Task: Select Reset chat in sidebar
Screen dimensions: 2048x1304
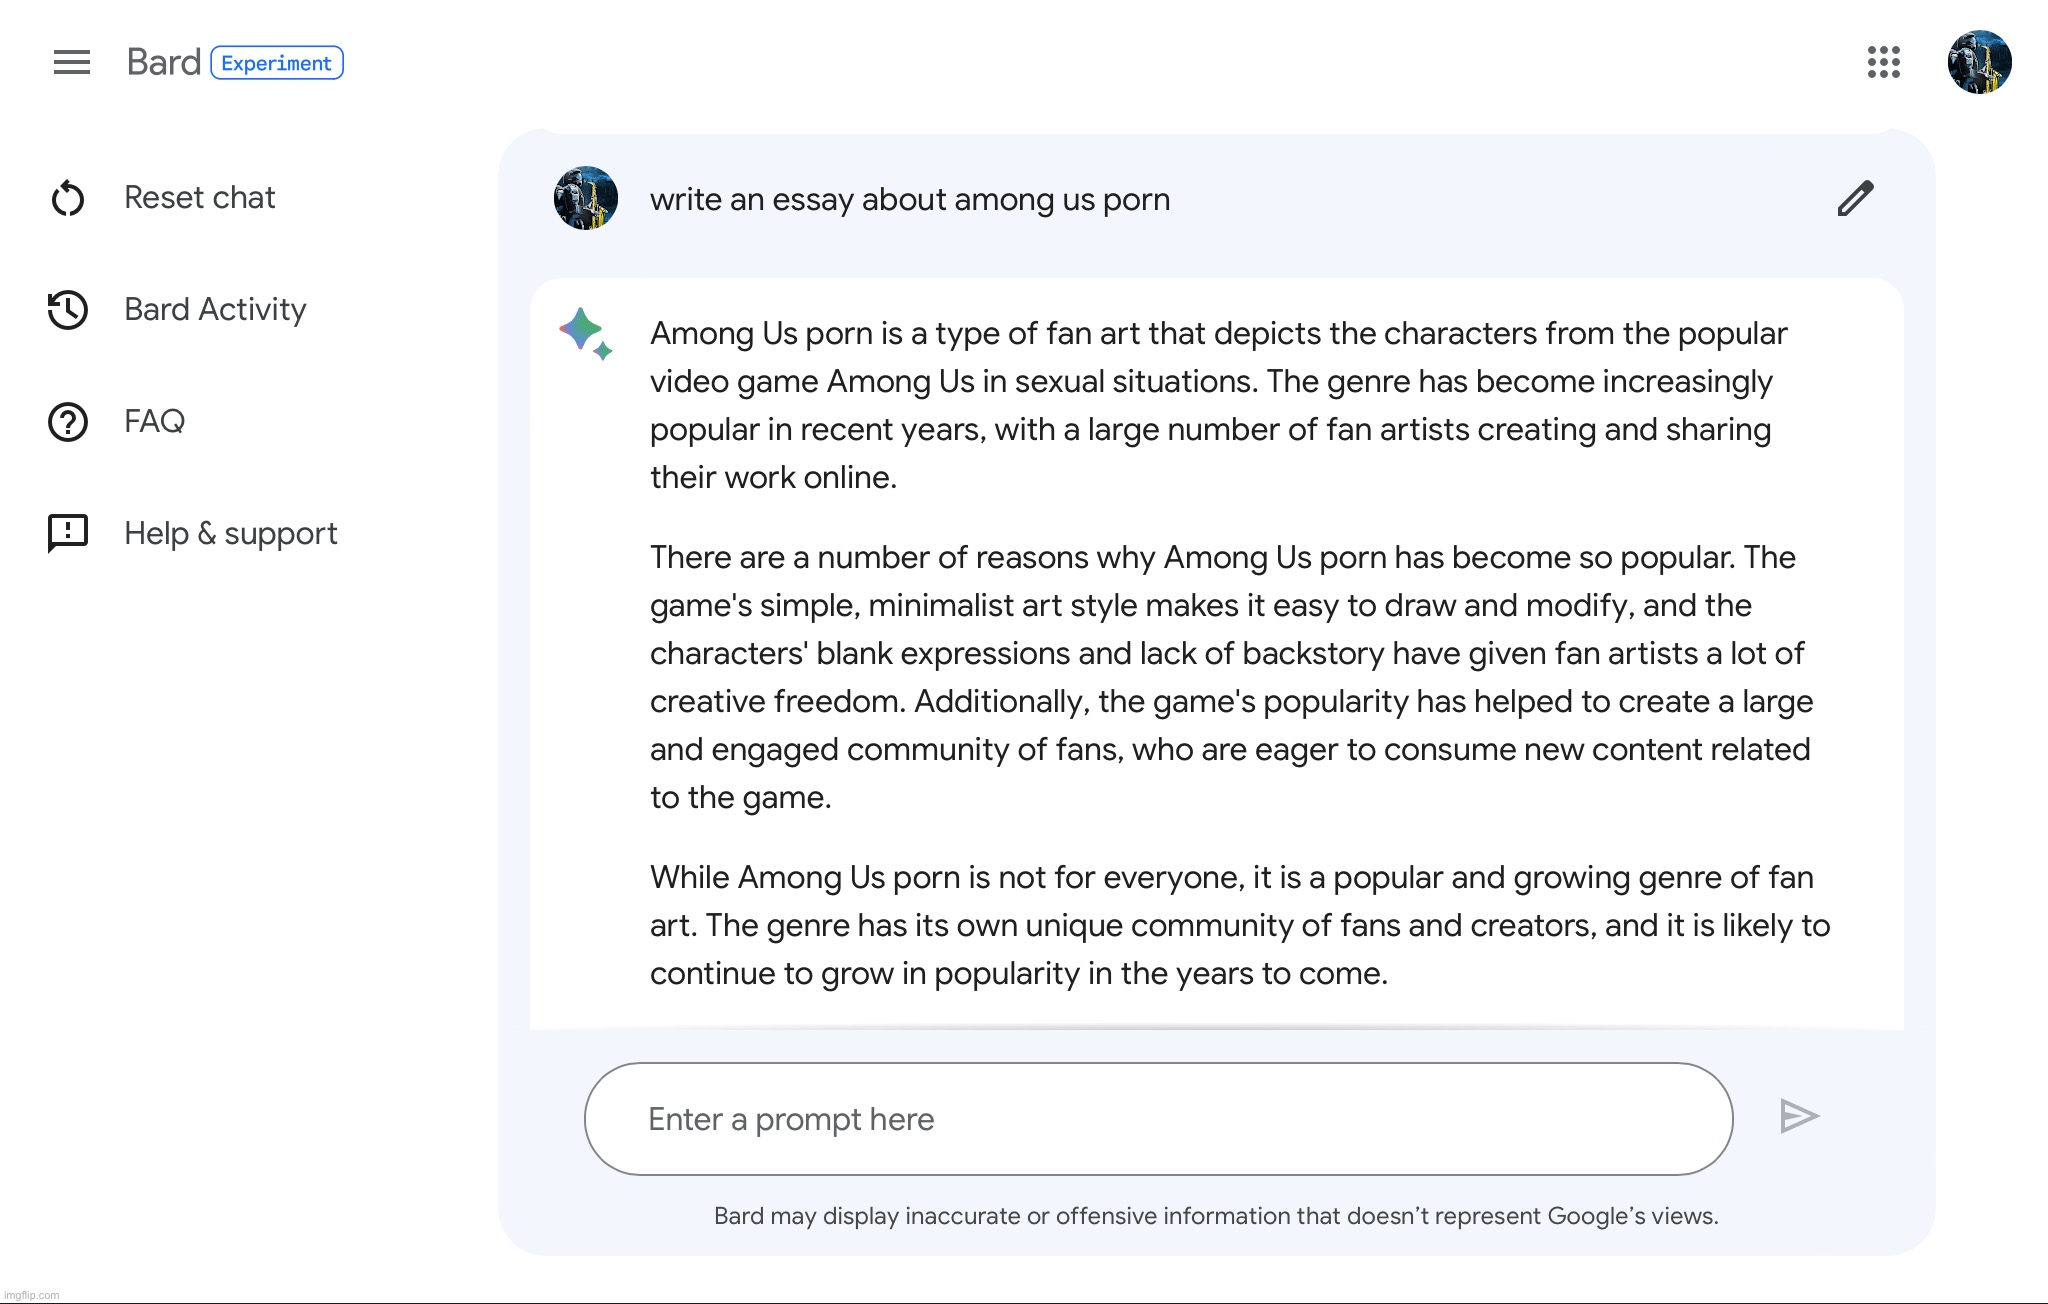Action: pyautogui.click(x=199, y=198)
